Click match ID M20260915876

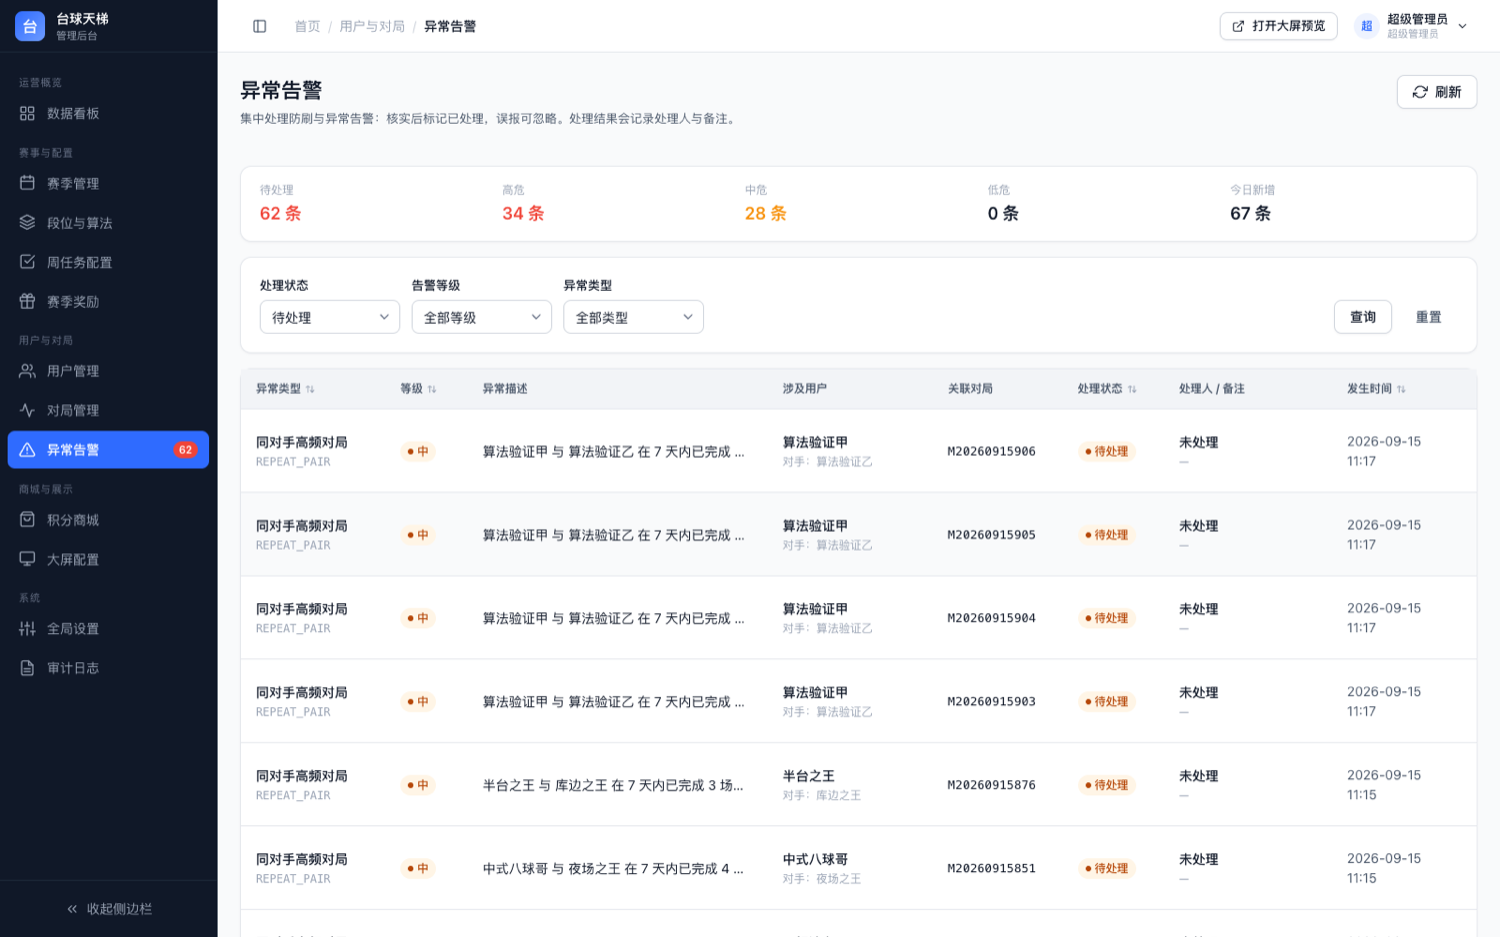[991, 785]
